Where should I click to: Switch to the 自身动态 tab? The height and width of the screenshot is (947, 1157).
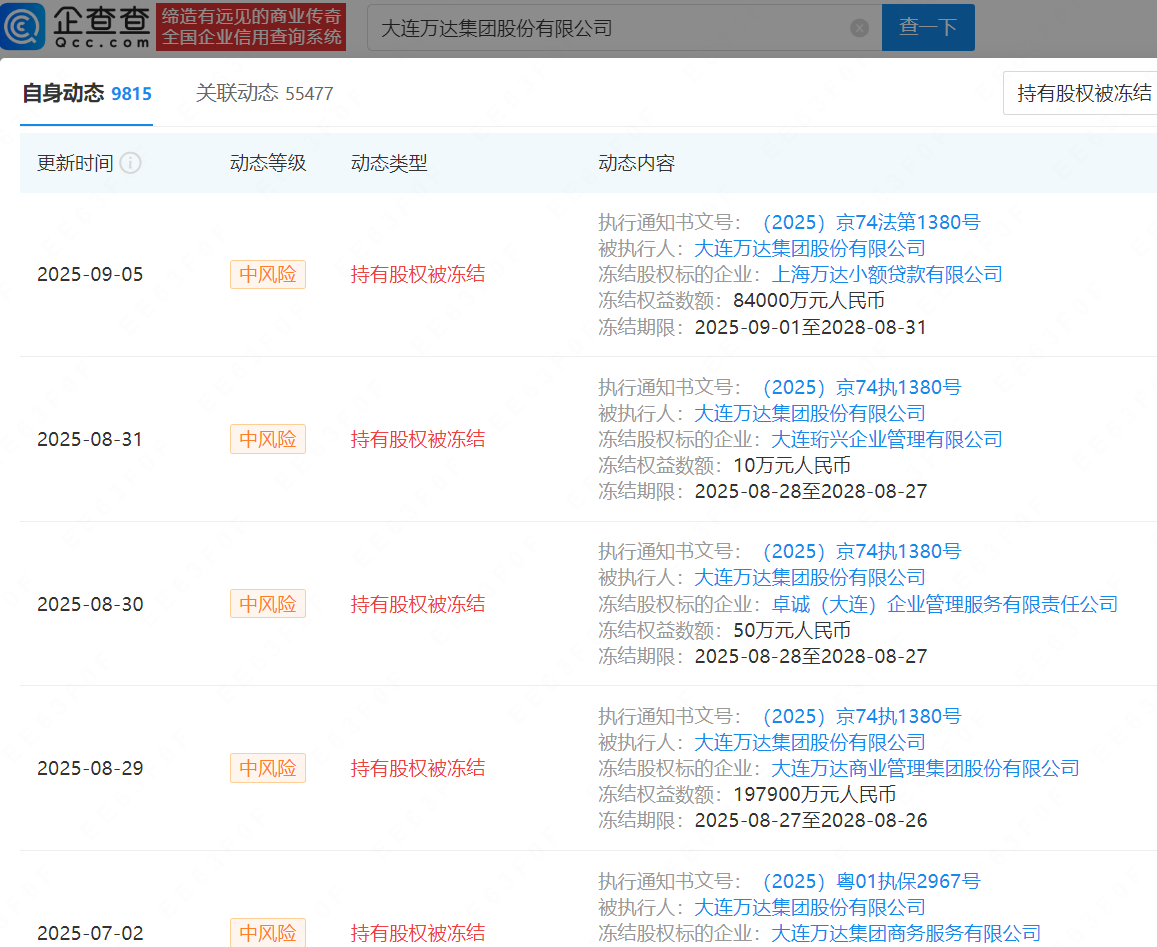[x=86, y=94]
